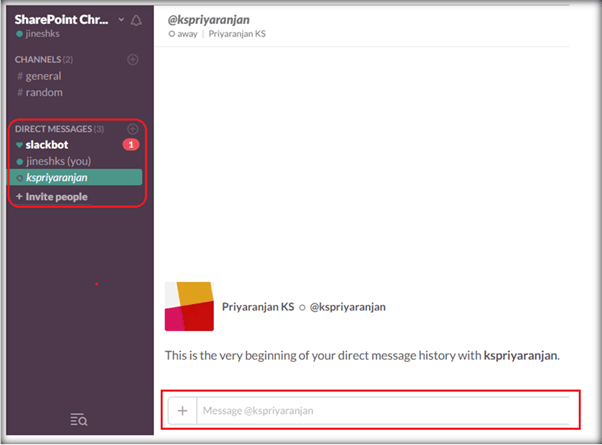Click the DIRECT MESSAGES (3) header
This screenshot has width=602, height=445.
point(59,129)
